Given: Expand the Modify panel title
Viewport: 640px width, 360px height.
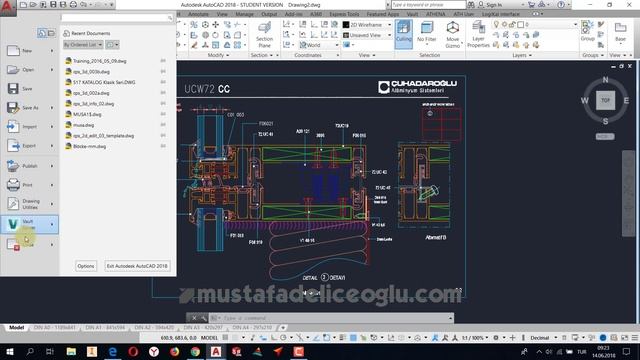Looking at the screenshot, I should [218, 55].
